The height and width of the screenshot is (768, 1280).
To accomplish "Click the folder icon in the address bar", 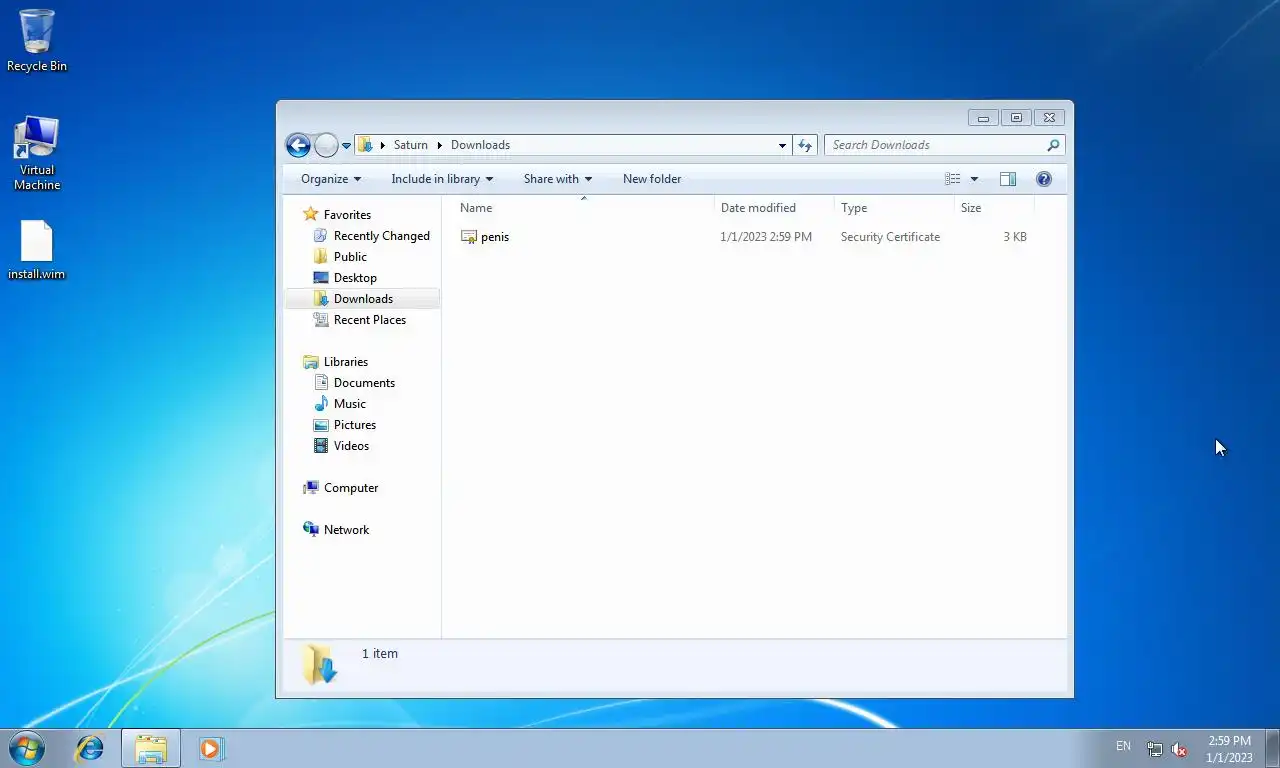I will 366,145.
